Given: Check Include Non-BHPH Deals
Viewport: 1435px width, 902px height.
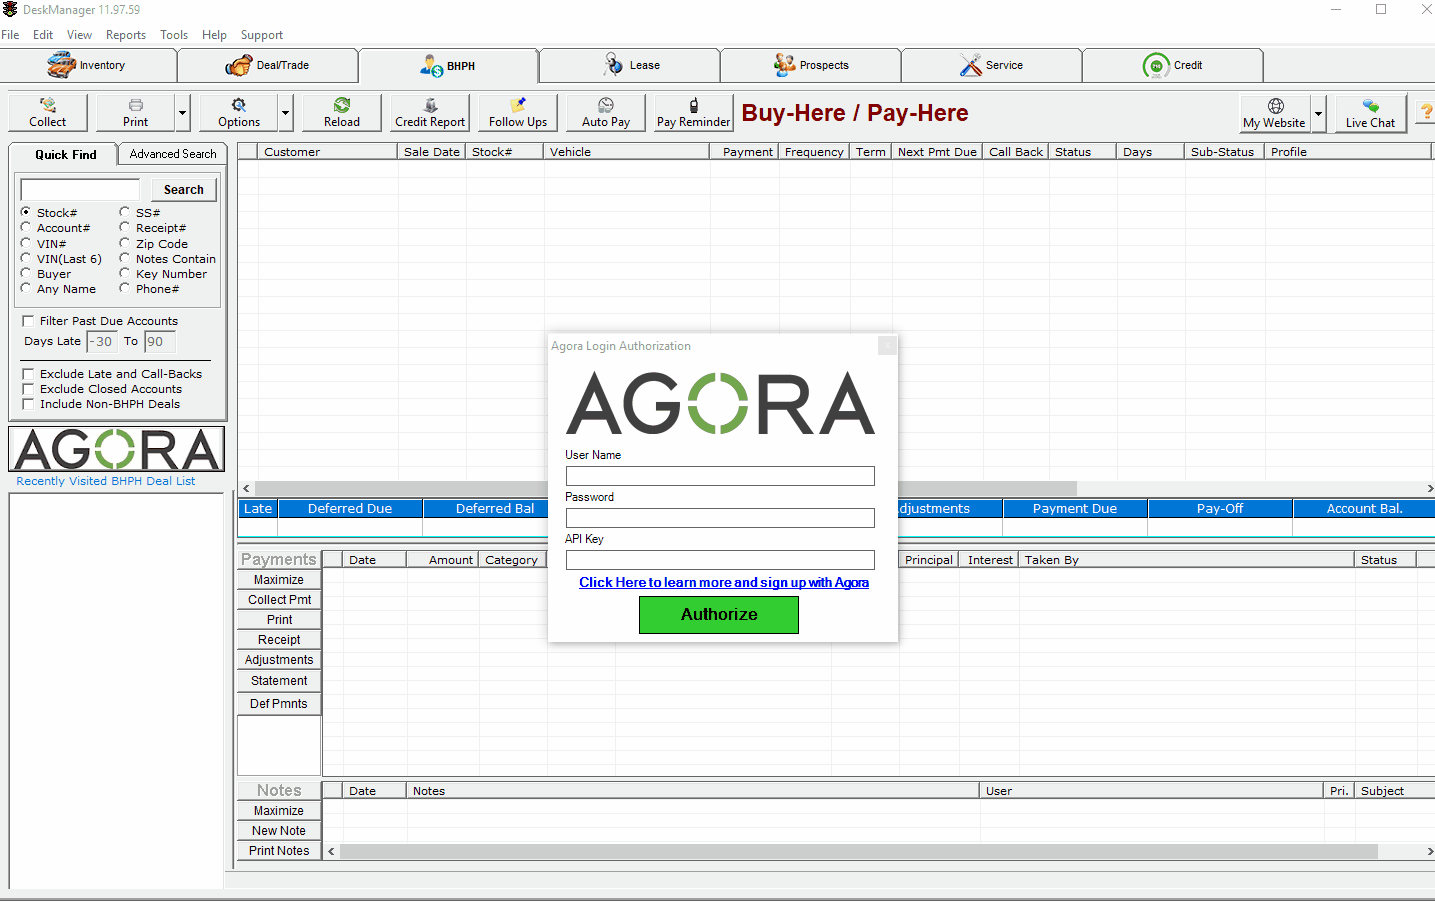Looking at the screenshot, I should point(28,404).
